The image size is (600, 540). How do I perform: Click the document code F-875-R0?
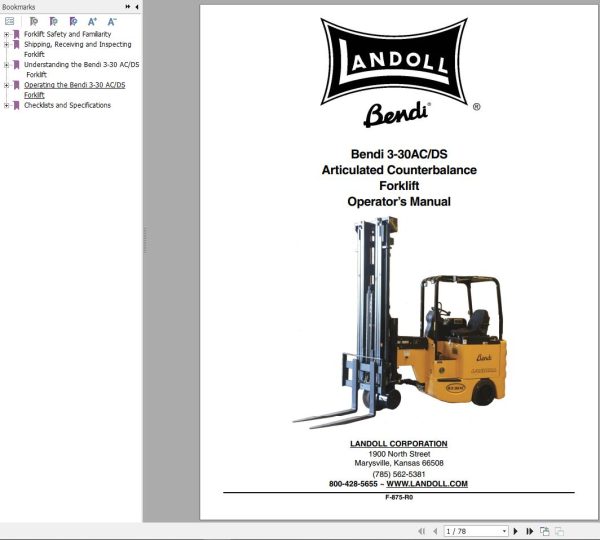(x=399, y=497)
